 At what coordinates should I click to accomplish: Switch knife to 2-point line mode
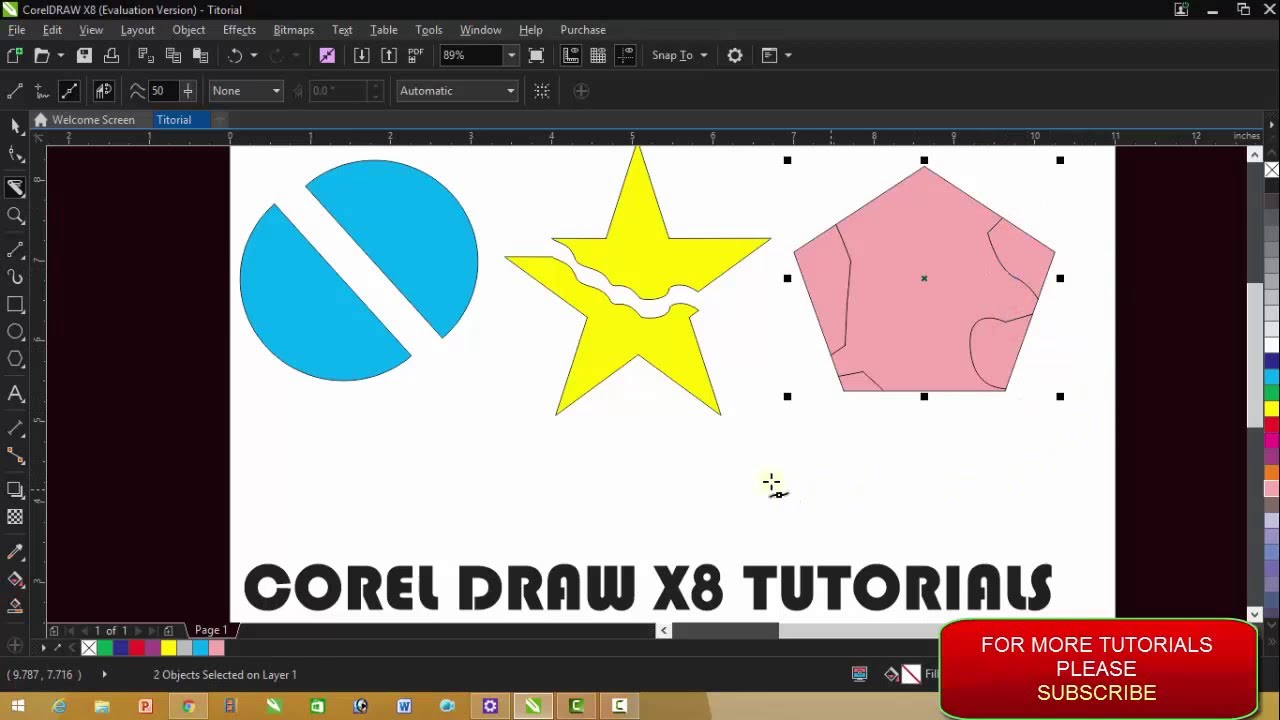(15, 91)
